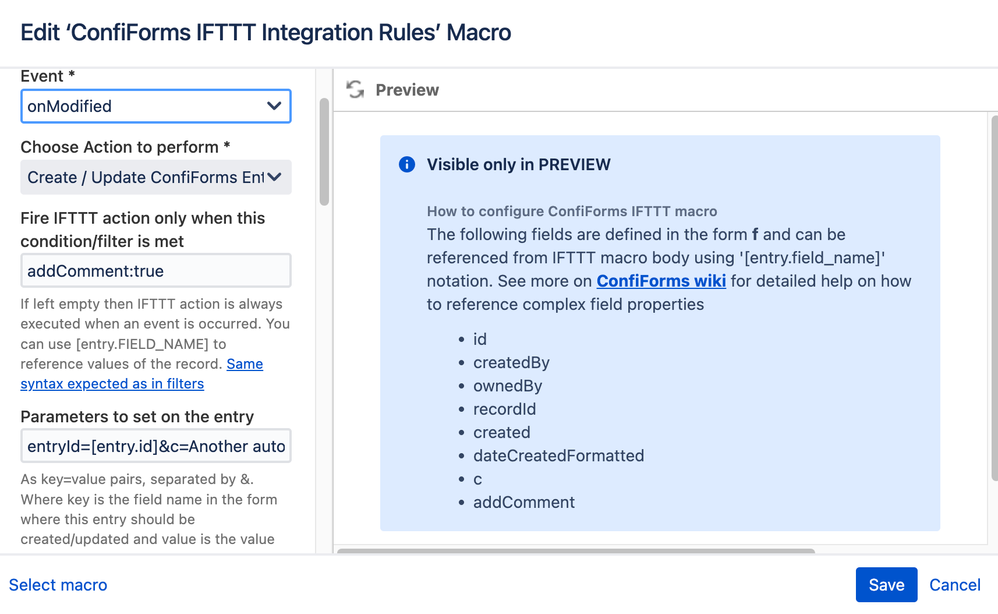Image resolution: width=998 pixels, height=614 pixels.
Task: Click the blue info icon in the preview notice
Action: (406, 164)
